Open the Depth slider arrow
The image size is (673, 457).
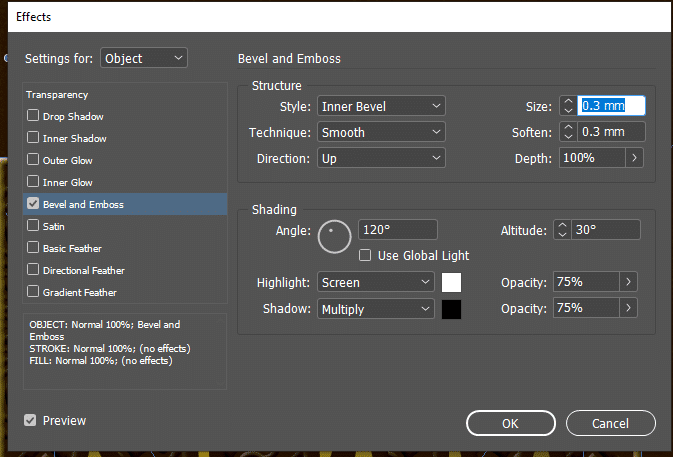tap(635, 158)
